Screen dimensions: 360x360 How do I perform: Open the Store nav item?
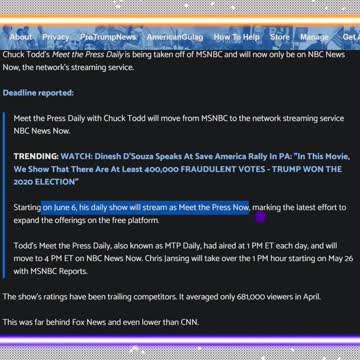pos(280,37)
